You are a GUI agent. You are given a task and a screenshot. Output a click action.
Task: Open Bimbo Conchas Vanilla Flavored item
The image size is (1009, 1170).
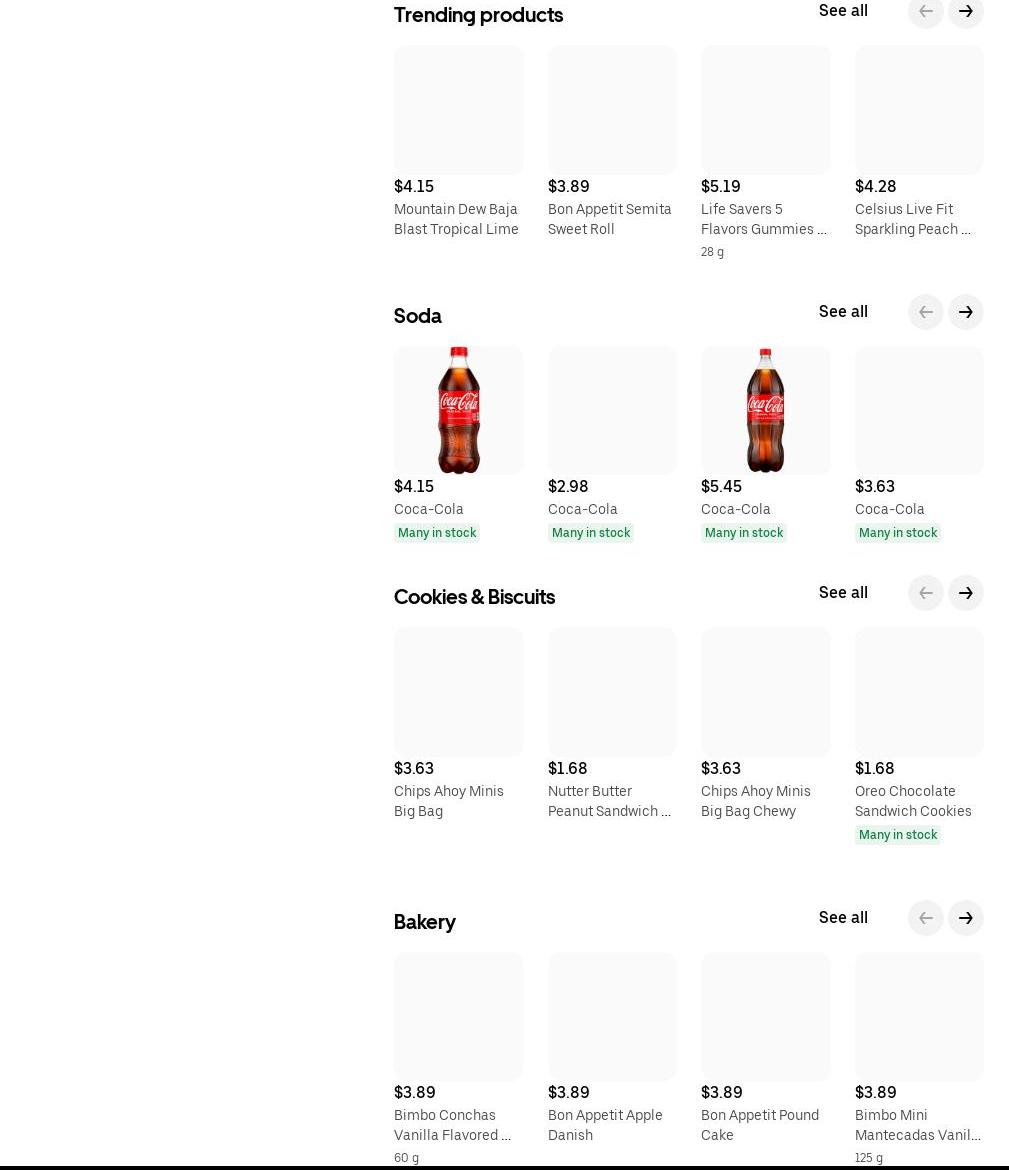click(452, 1125)
